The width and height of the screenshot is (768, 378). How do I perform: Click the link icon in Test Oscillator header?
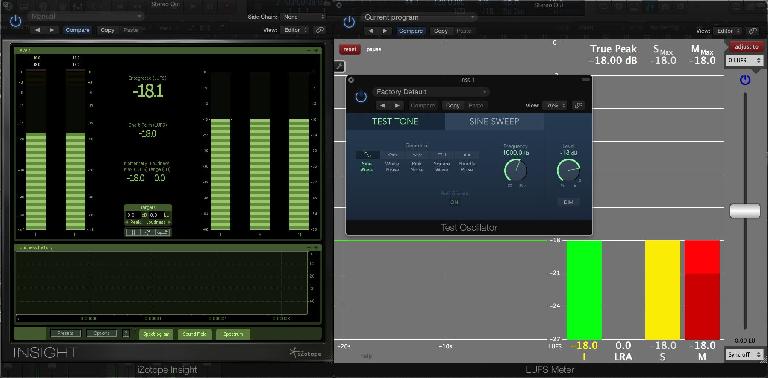pyautogui.click(x=578, y=105)
